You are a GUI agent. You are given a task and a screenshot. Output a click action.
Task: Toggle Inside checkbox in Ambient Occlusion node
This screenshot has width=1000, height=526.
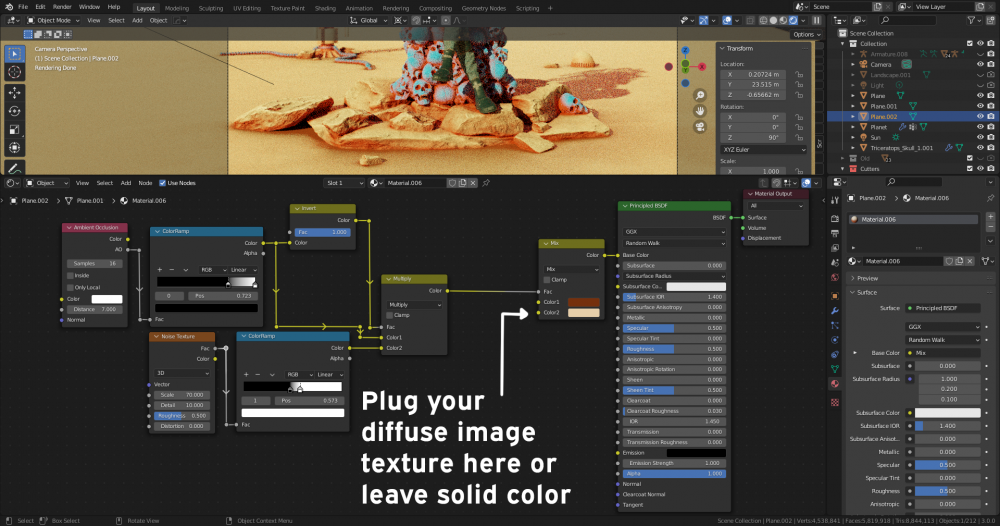point(70,275)
